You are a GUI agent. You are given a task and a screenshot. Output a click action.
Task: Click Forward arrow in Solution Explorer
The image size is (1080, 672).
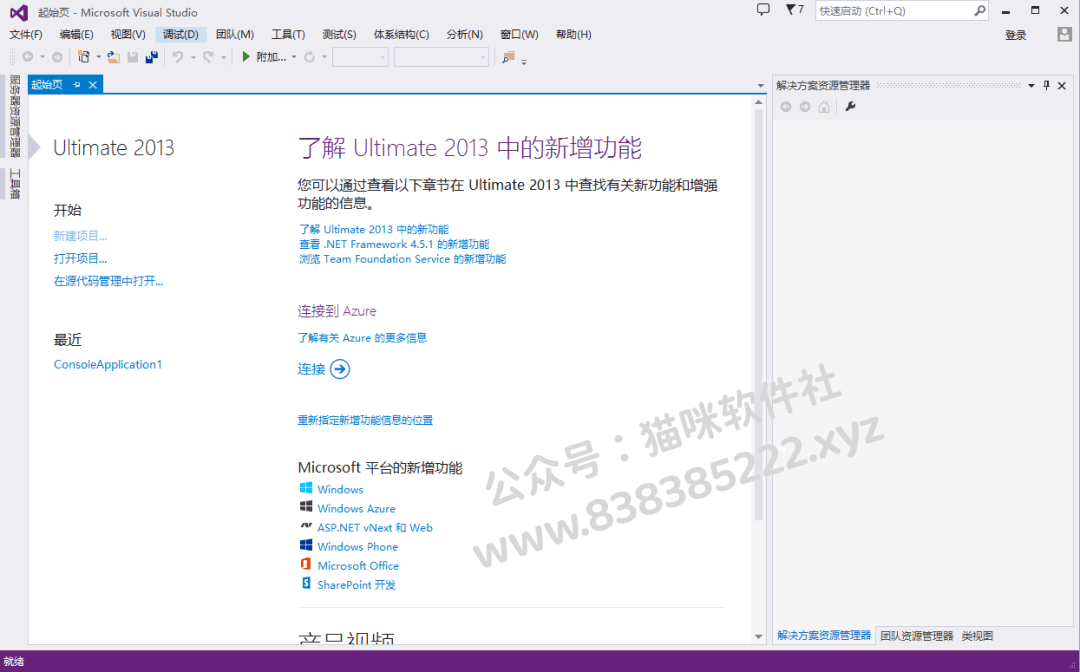(x=804, y=107)
